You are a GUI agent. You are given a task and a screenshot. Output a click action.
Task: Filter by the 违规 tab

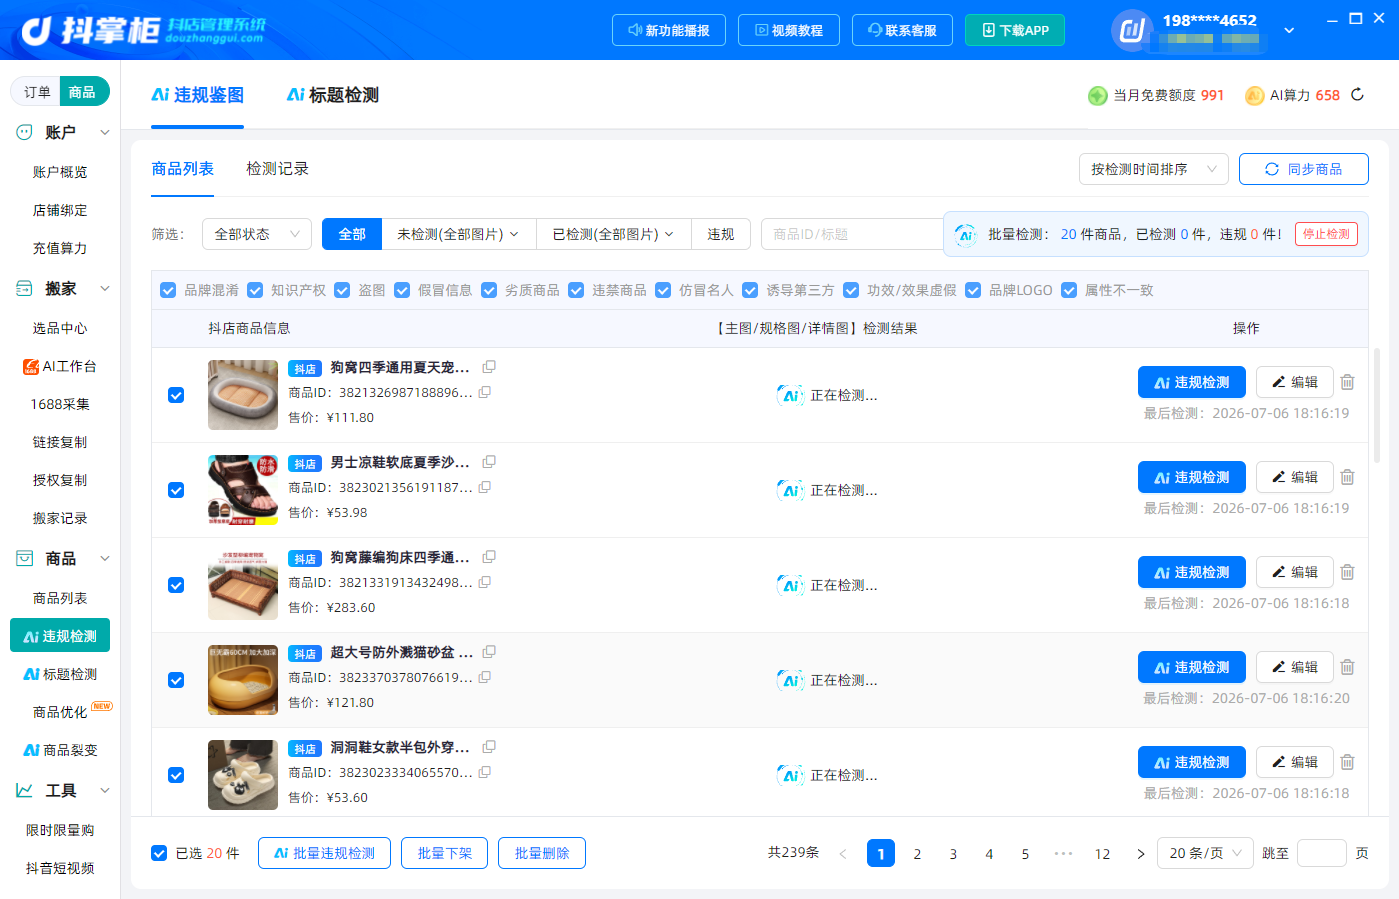click(721, 234)
